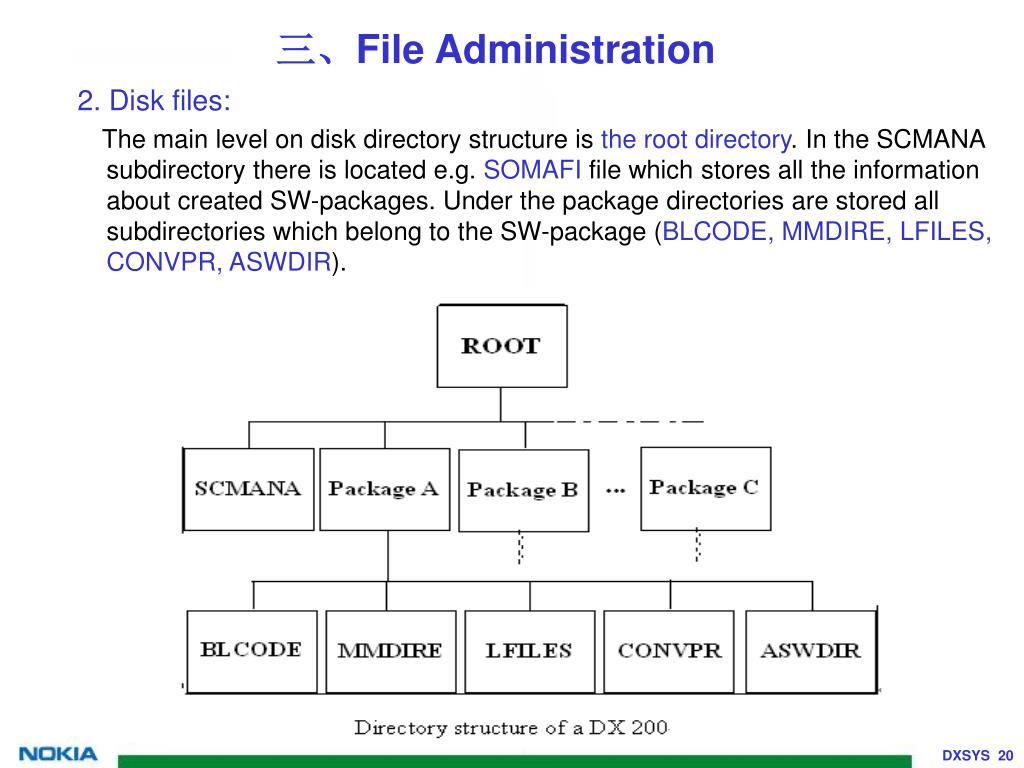Select the BLCODE subdirectory box
Screen dimensions: 1024x768
click(x=251, y=652)
